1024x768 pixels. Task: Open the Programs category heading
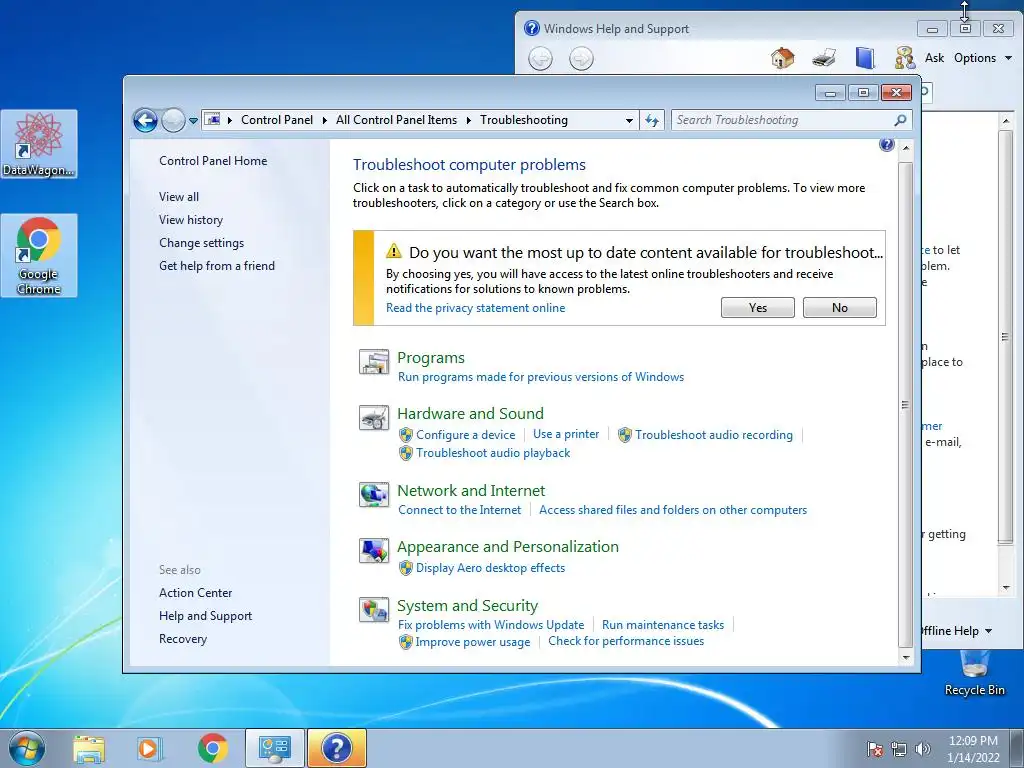[x=431, y=358]
